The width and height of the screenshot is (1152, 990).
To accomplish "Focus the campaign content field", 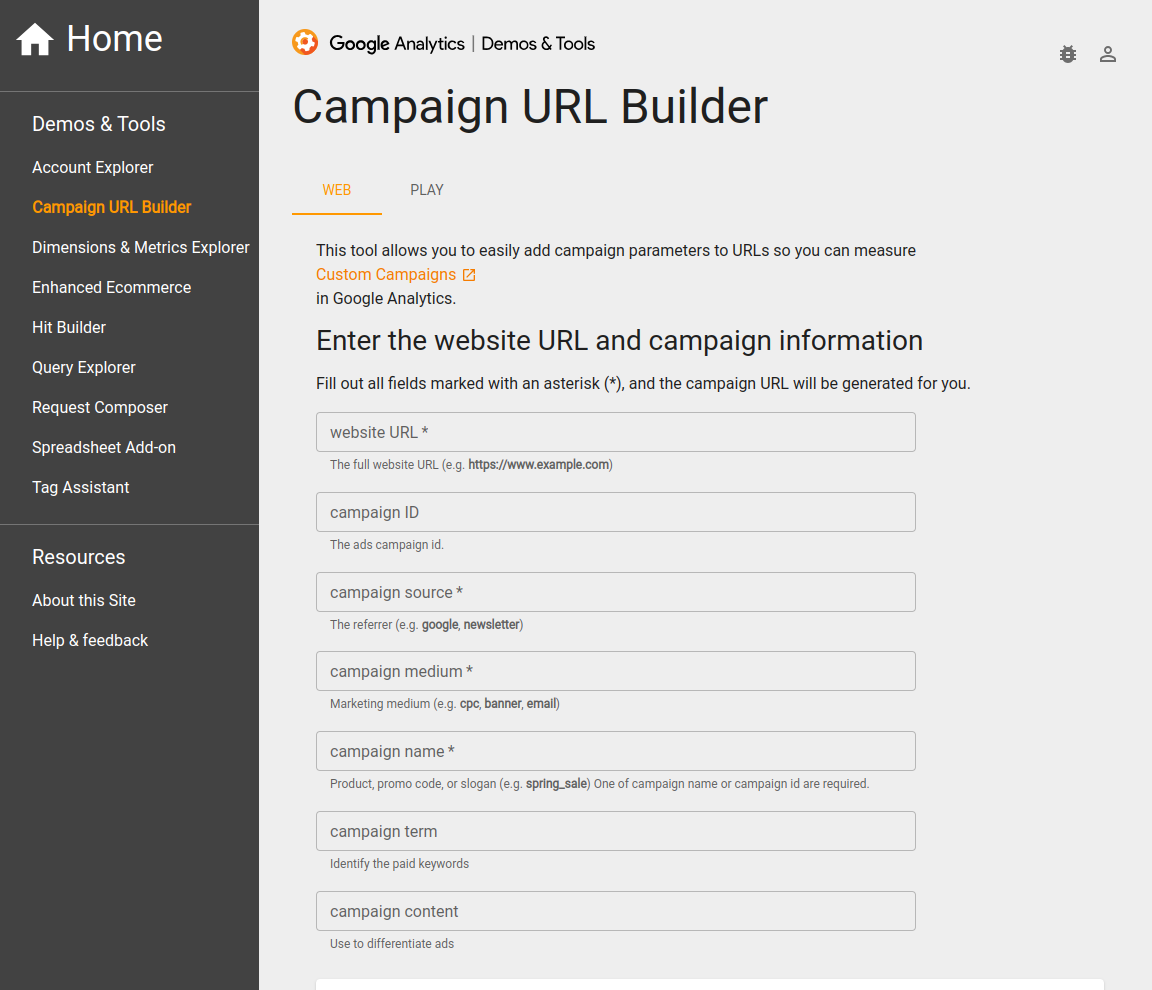I will pos(615,911).
